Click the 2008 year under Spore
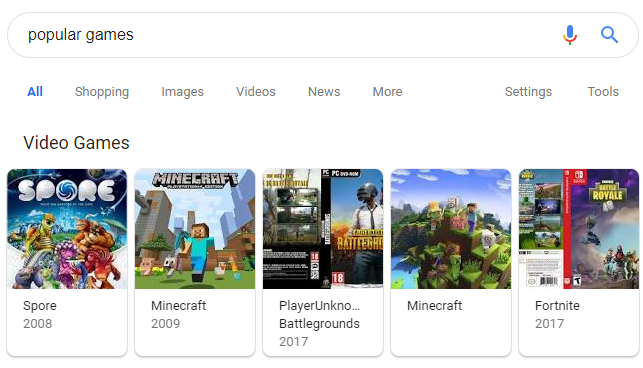The width and height of the screenshot is (643, 368). point(38,324)
